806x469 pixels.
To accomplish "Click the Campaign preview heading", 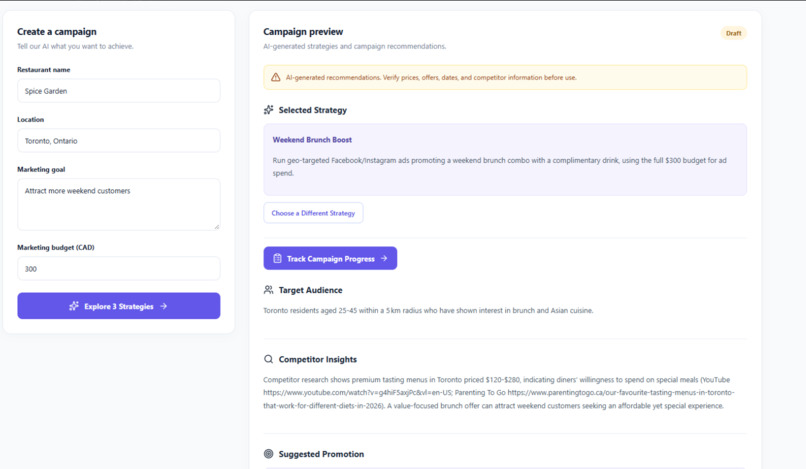I will (303, 32).
